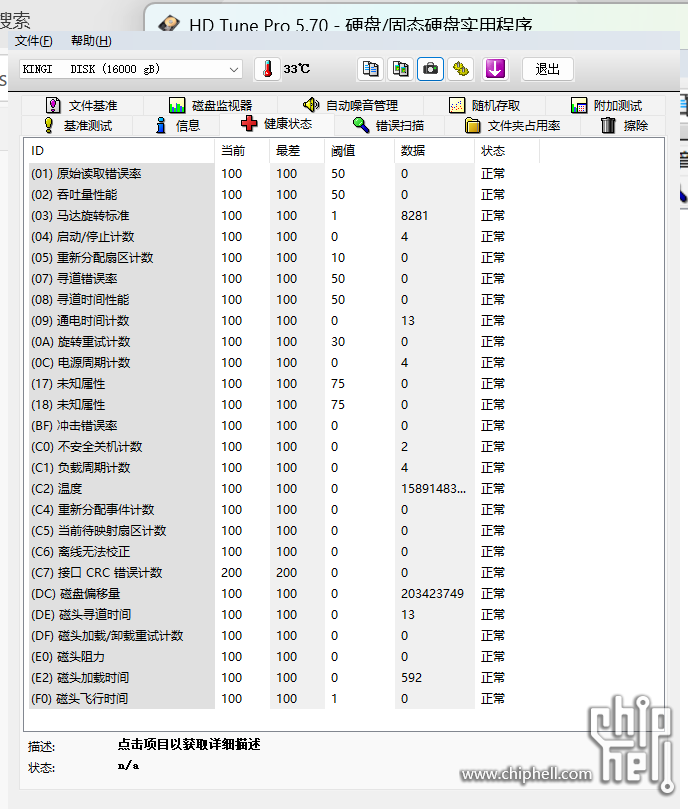
Task: Select the (DC) 磁盘偏移量 row
Action: tap(284, 594)
